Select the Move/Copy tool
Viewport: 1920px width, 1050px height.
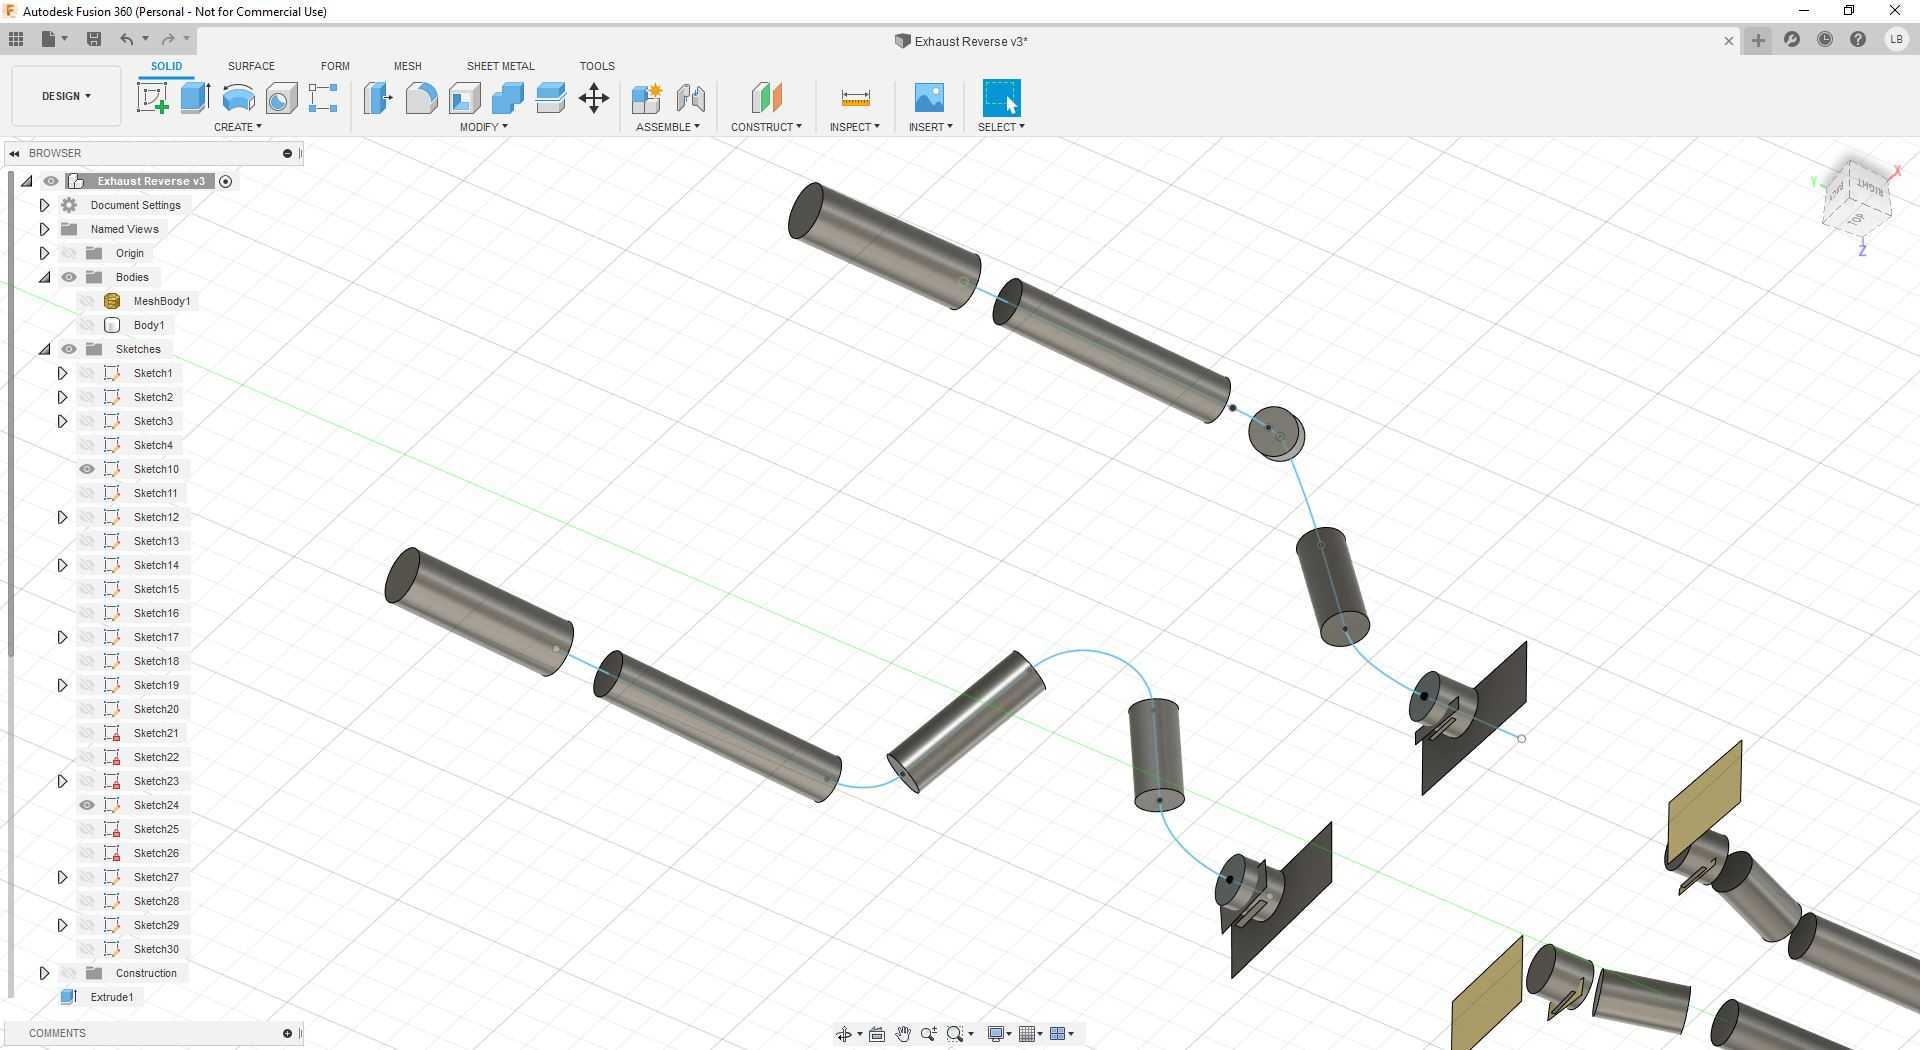tap(594, 98)
